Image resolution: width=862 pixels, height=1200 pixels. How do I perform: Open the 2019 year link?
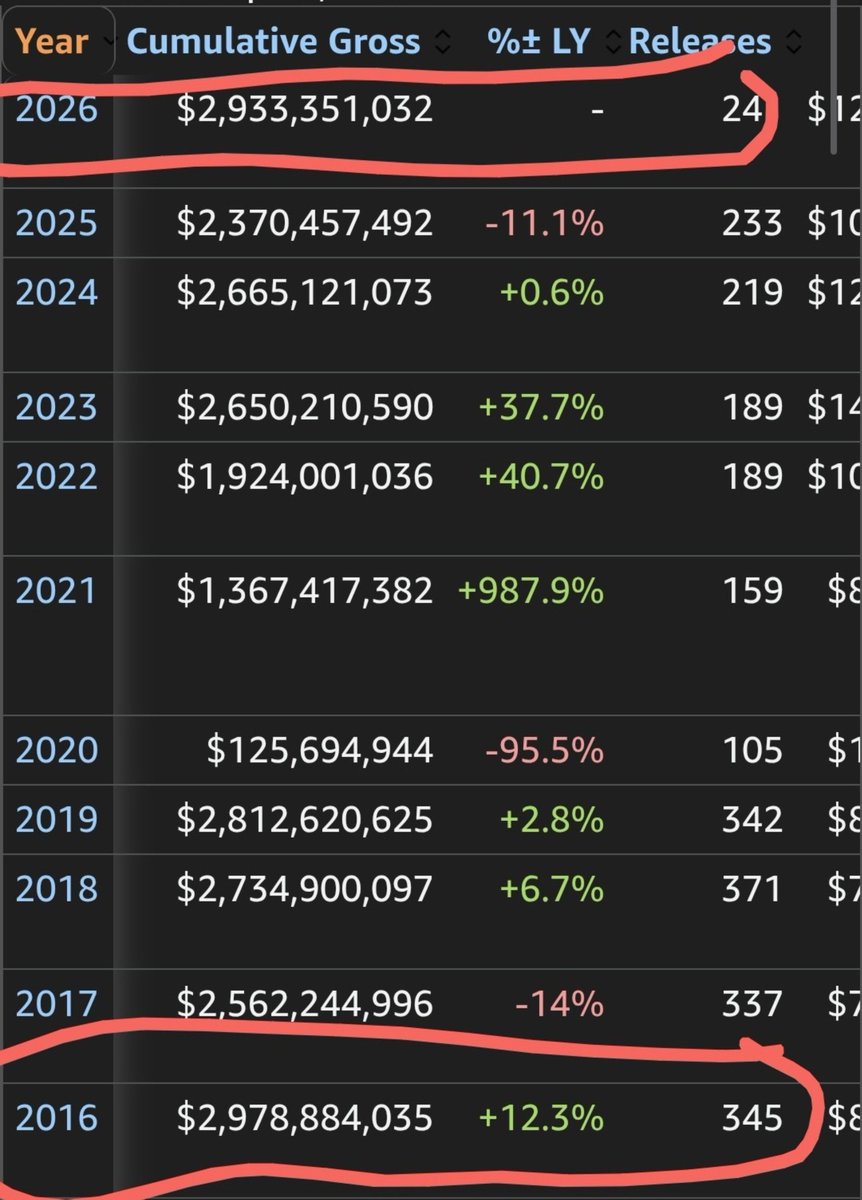pos(56,820)
